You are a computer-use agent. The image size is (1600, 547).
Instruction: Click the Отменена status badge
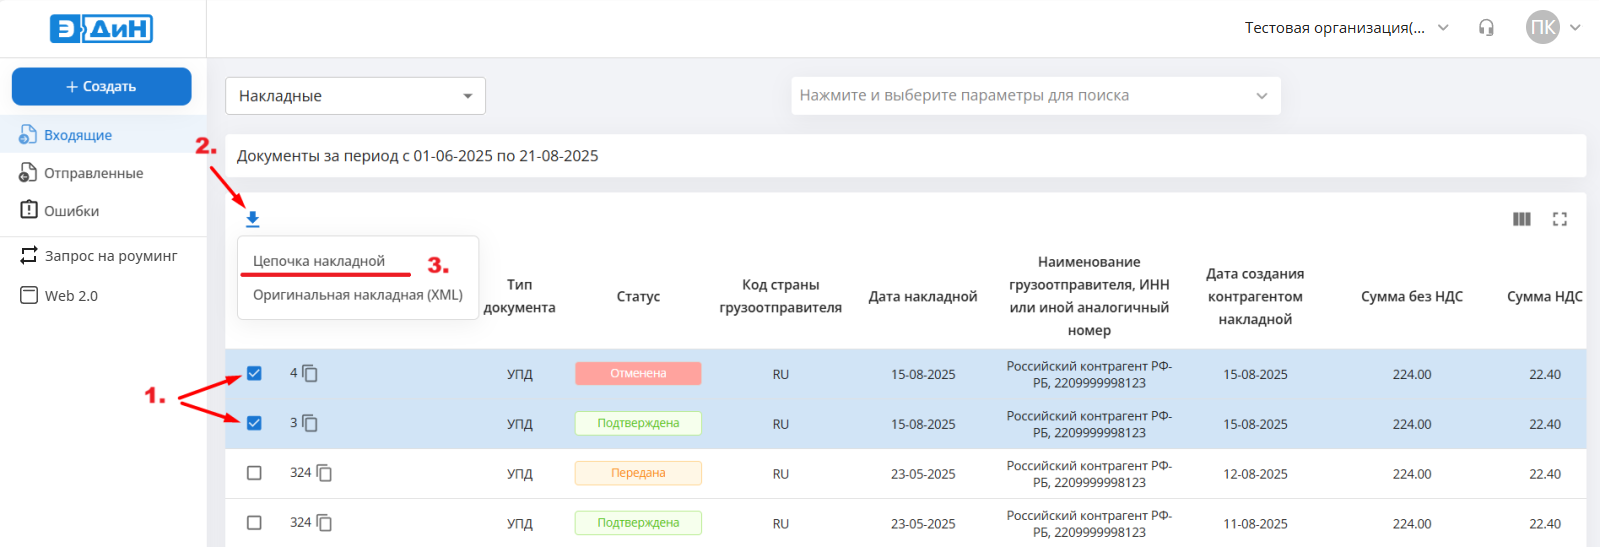click(x=638, y=373)
